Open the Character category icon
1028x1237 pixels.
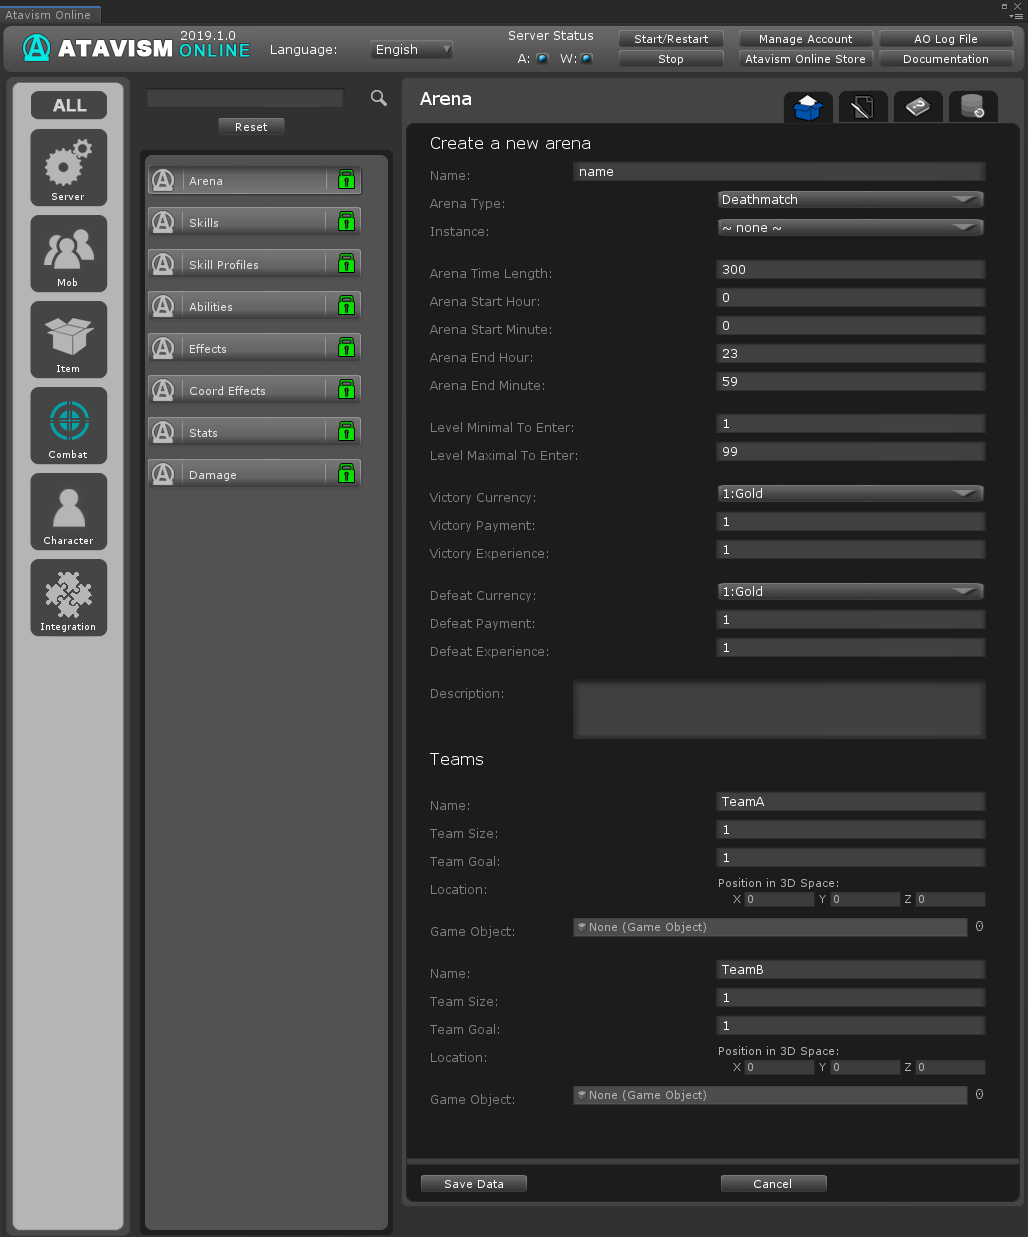(x=68, y=511)
